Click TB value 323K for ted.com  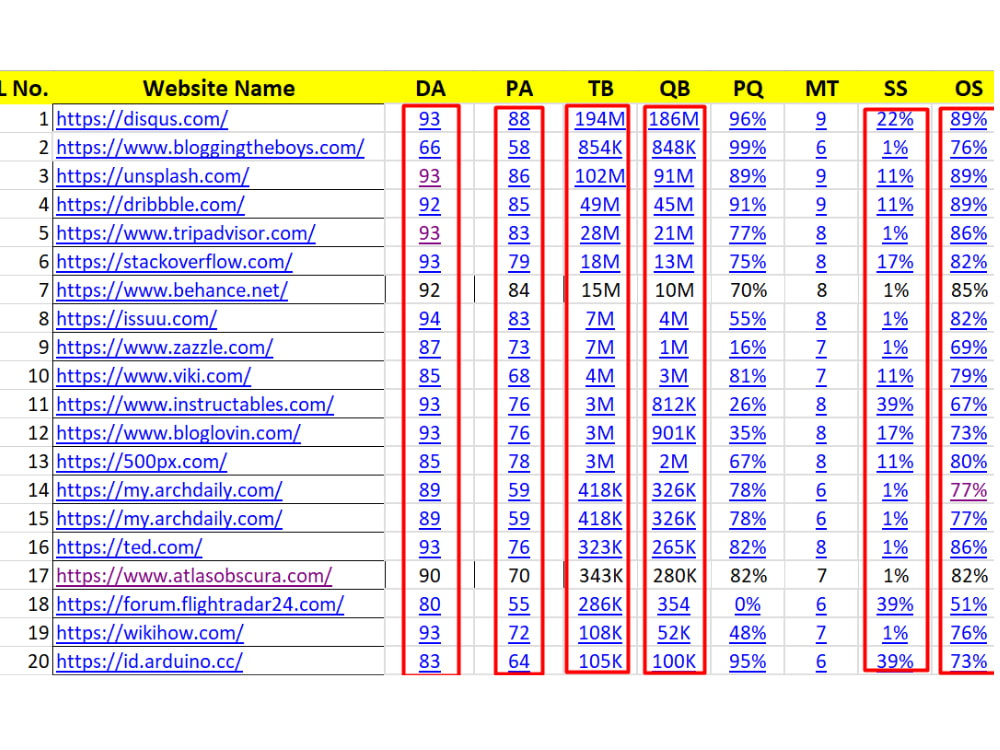600,548
